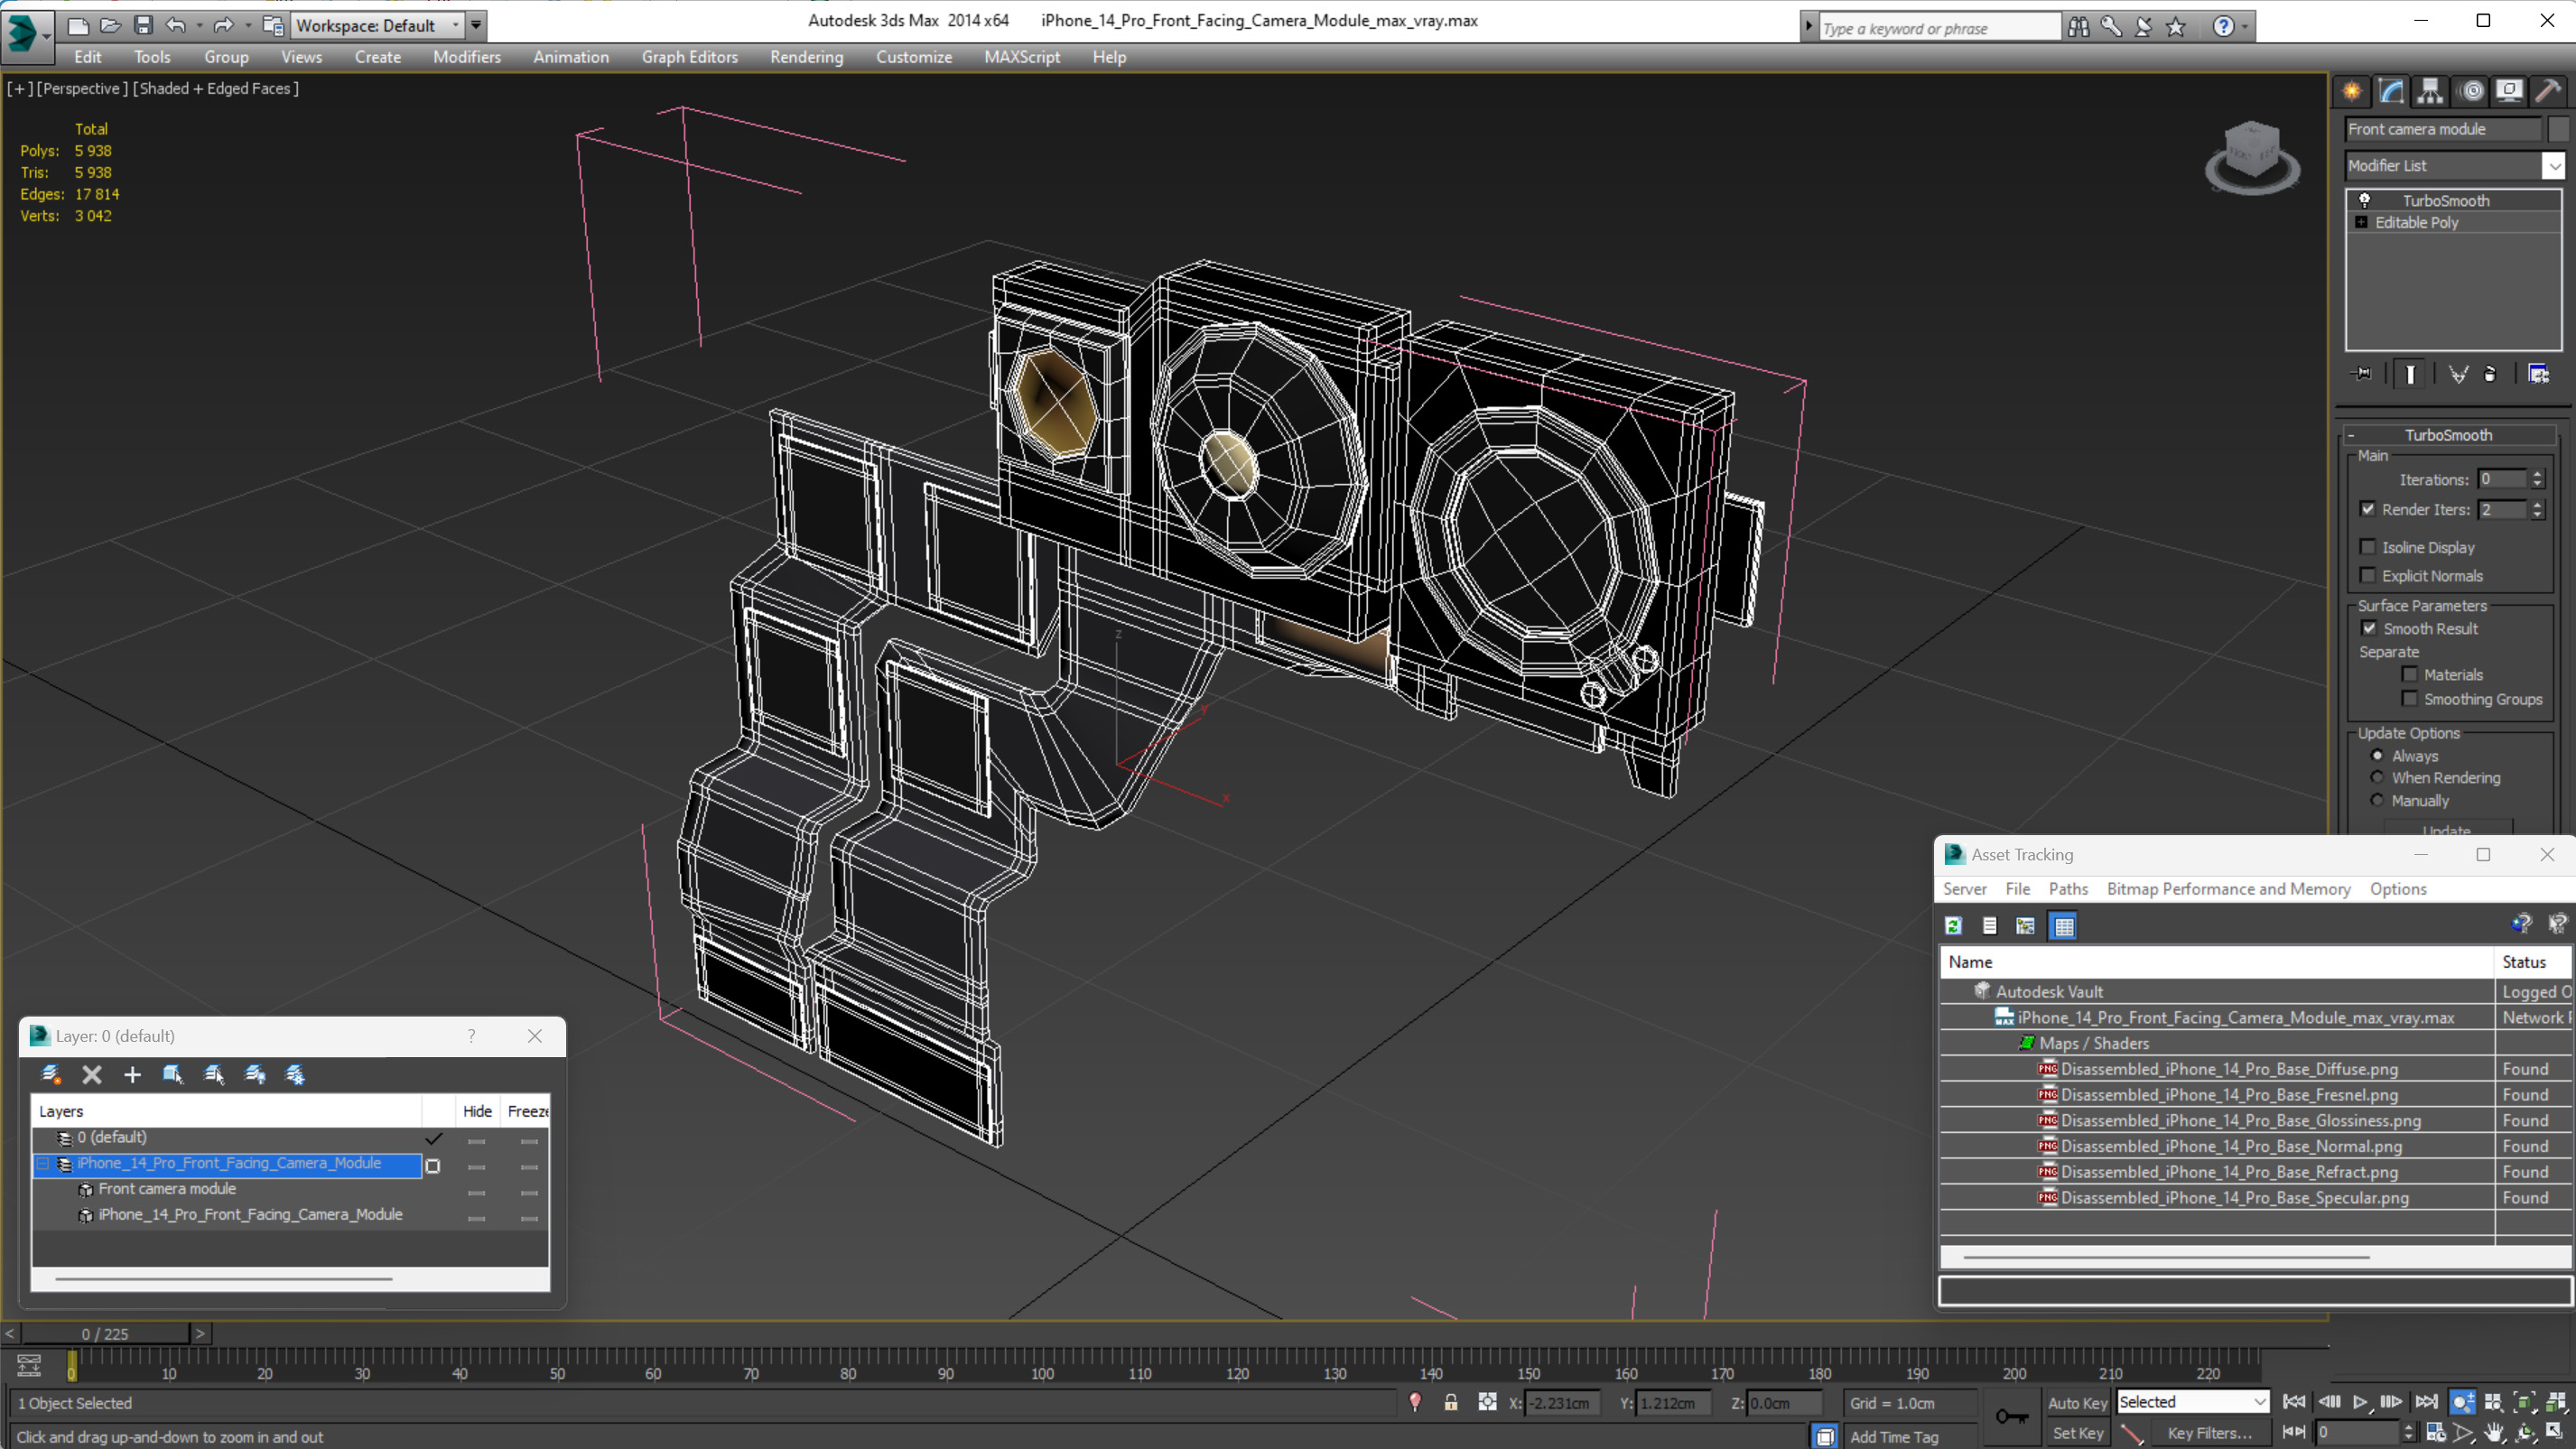Click the Rendering menu item
The height and width of the screenshot is (1449, 2576).
805,57
